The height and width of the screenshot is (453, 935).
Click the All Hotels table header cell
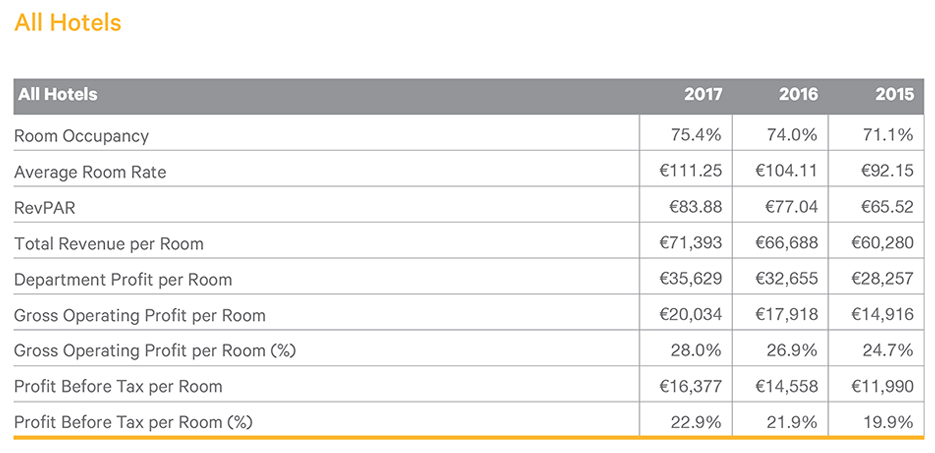click(58, 95)
